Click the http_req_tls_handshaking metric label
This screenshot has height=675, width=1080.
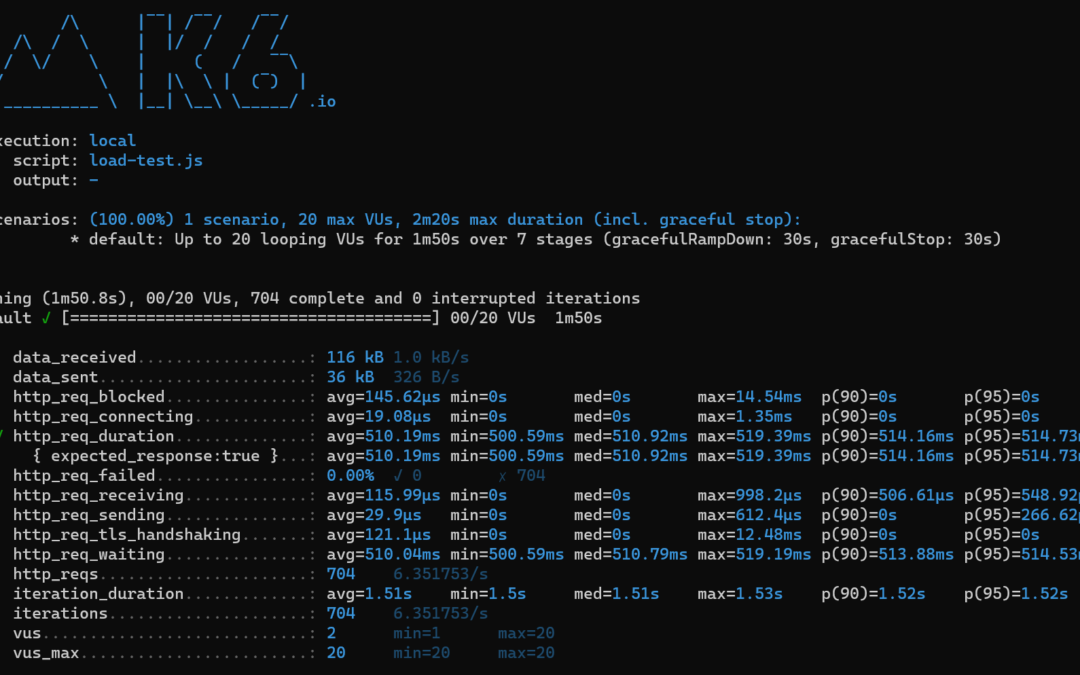pyautogui.click(x=127, y=535)
